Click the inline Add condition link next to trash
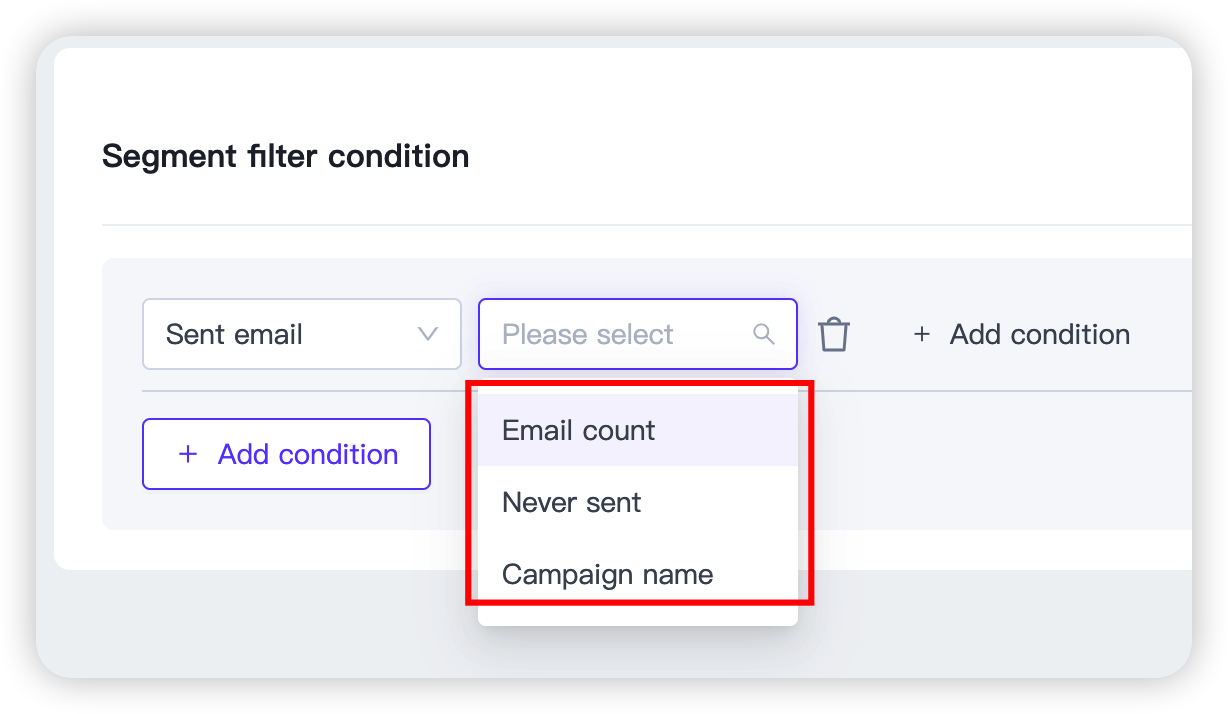Screen dimensions: 1228x714 point(1022,334)
